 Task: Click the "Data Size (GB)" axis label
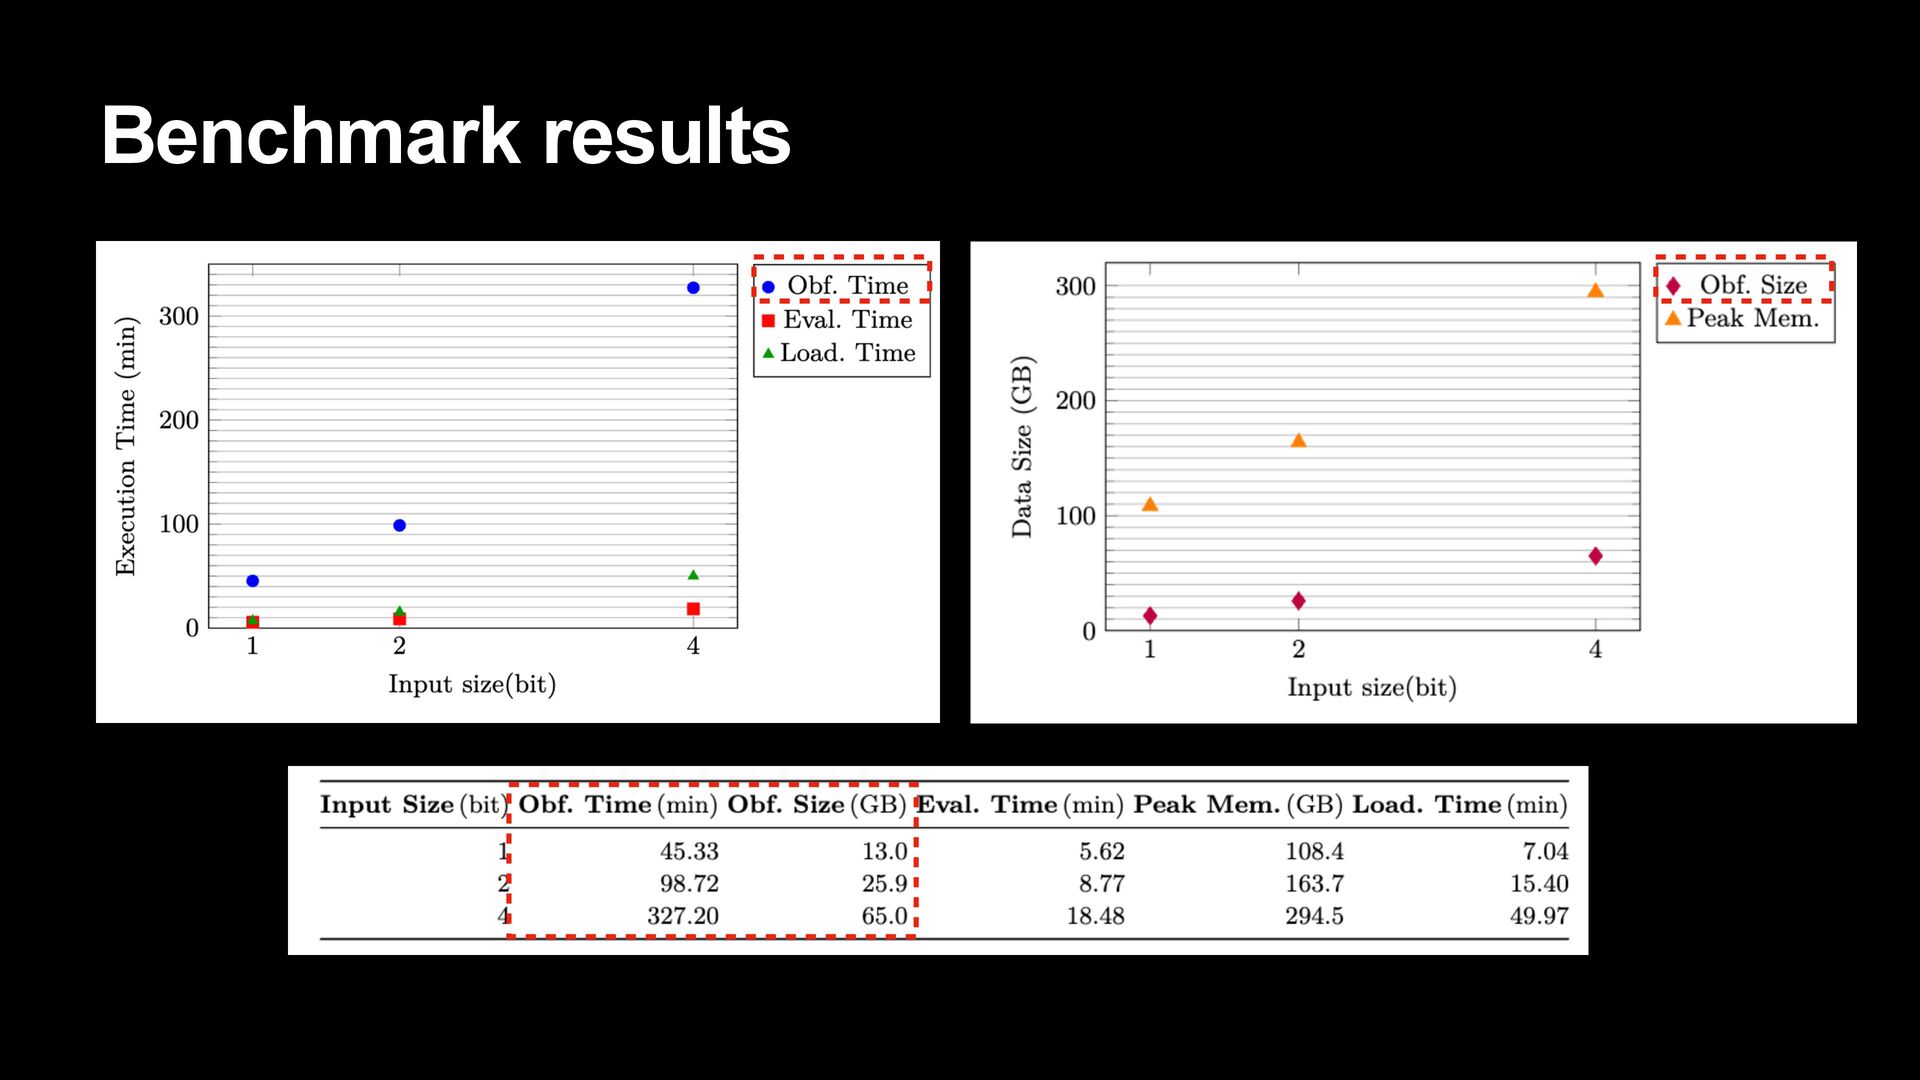[1021, 447]
